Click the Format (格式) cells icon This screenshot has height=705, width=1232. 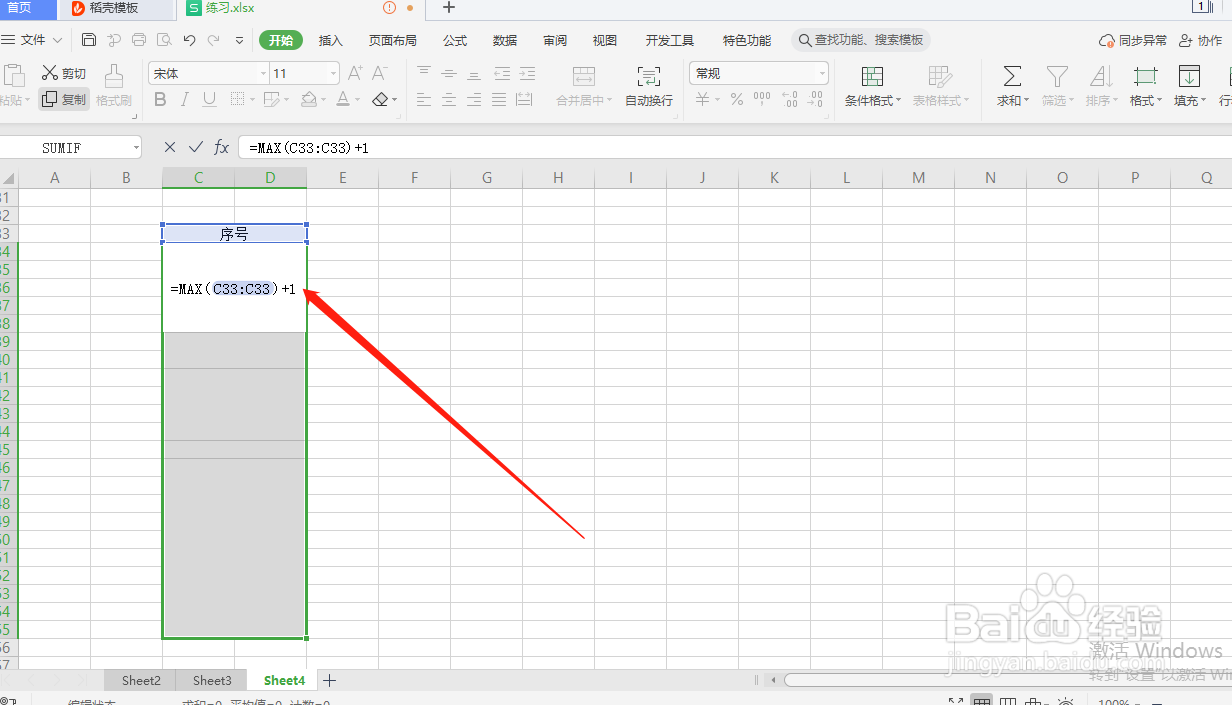pyautogui.click(x=1146, y=76)
